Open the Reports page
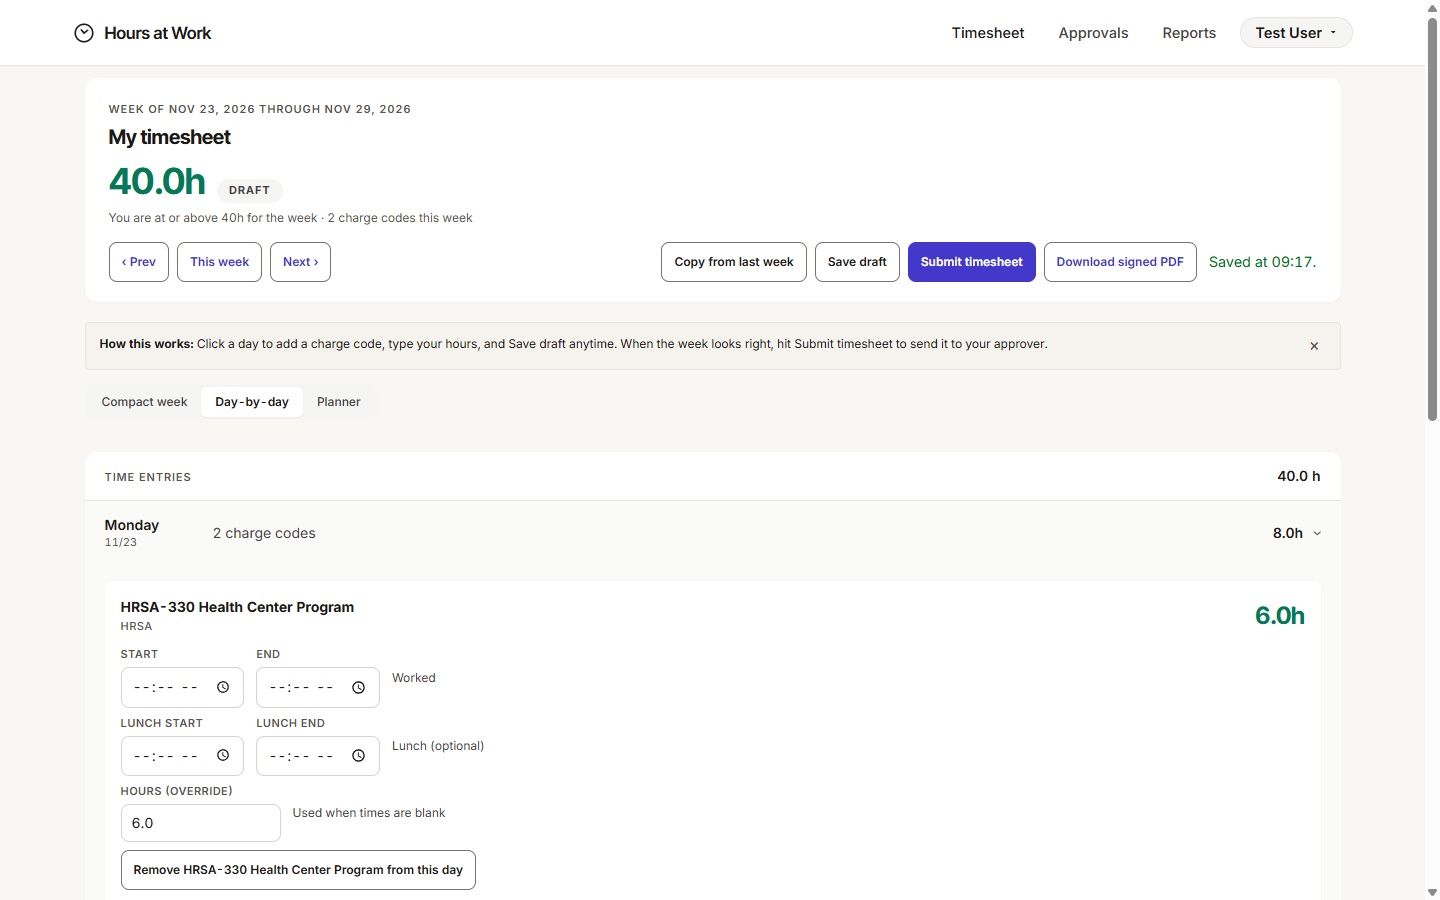 1189,33
